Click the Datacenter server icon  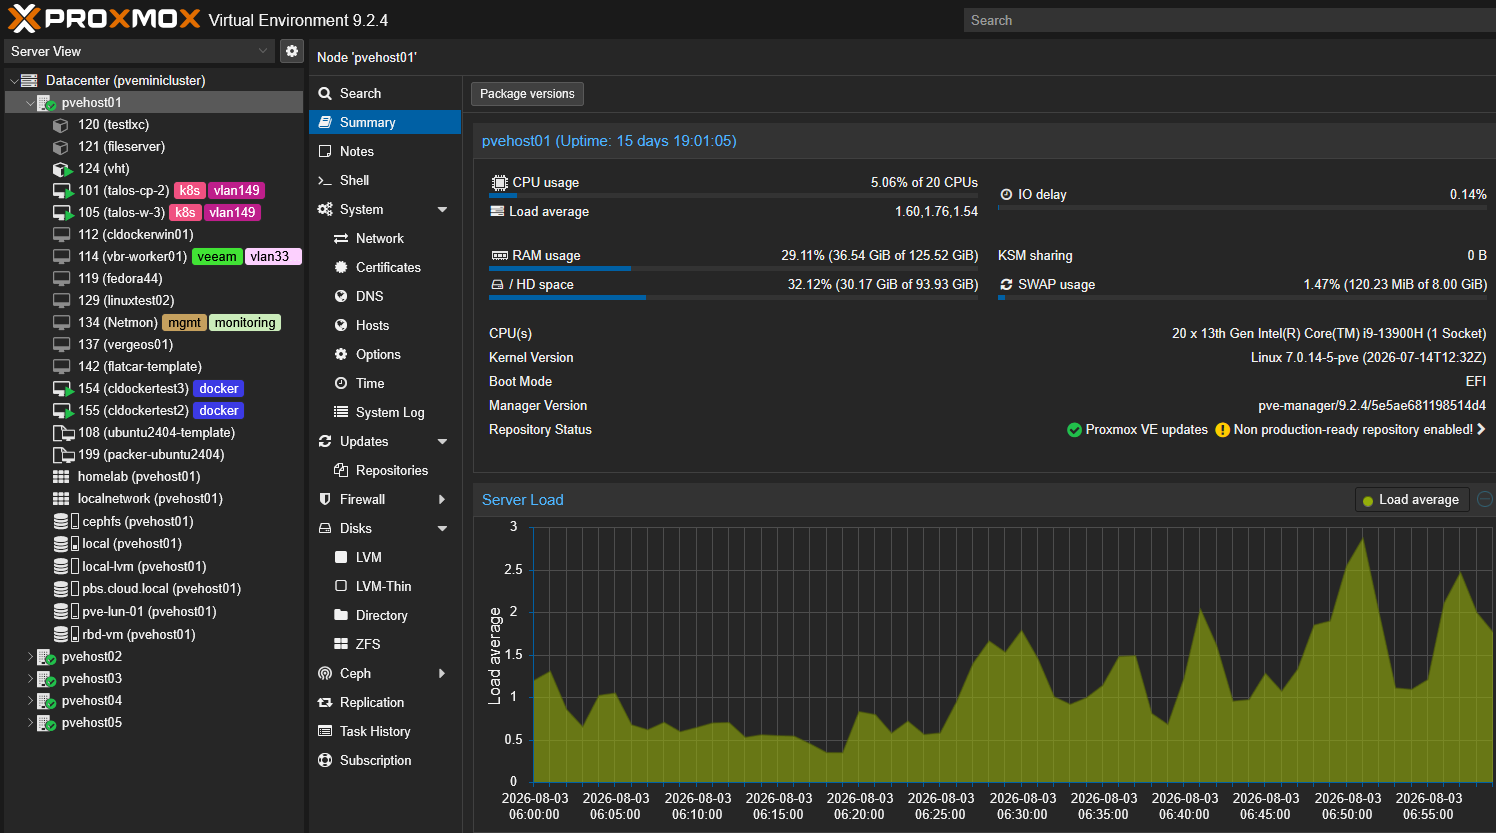[x=29, y=80]
